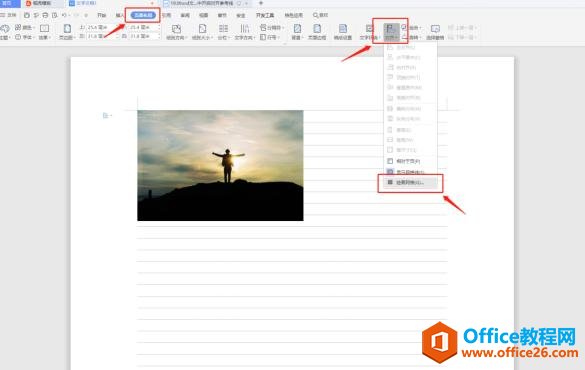Click the paper size (纸张大小) icon
This screenshot has height=370, width=585.
pyautogui.click(x=202, y=32)
